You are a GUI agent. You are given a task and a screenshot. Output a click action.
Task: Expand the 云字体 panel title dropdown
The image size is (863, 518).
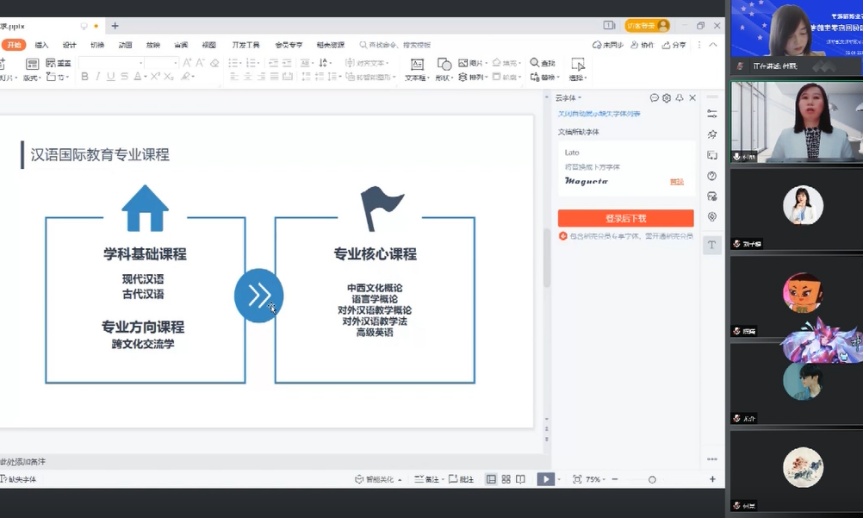[569, 98]
